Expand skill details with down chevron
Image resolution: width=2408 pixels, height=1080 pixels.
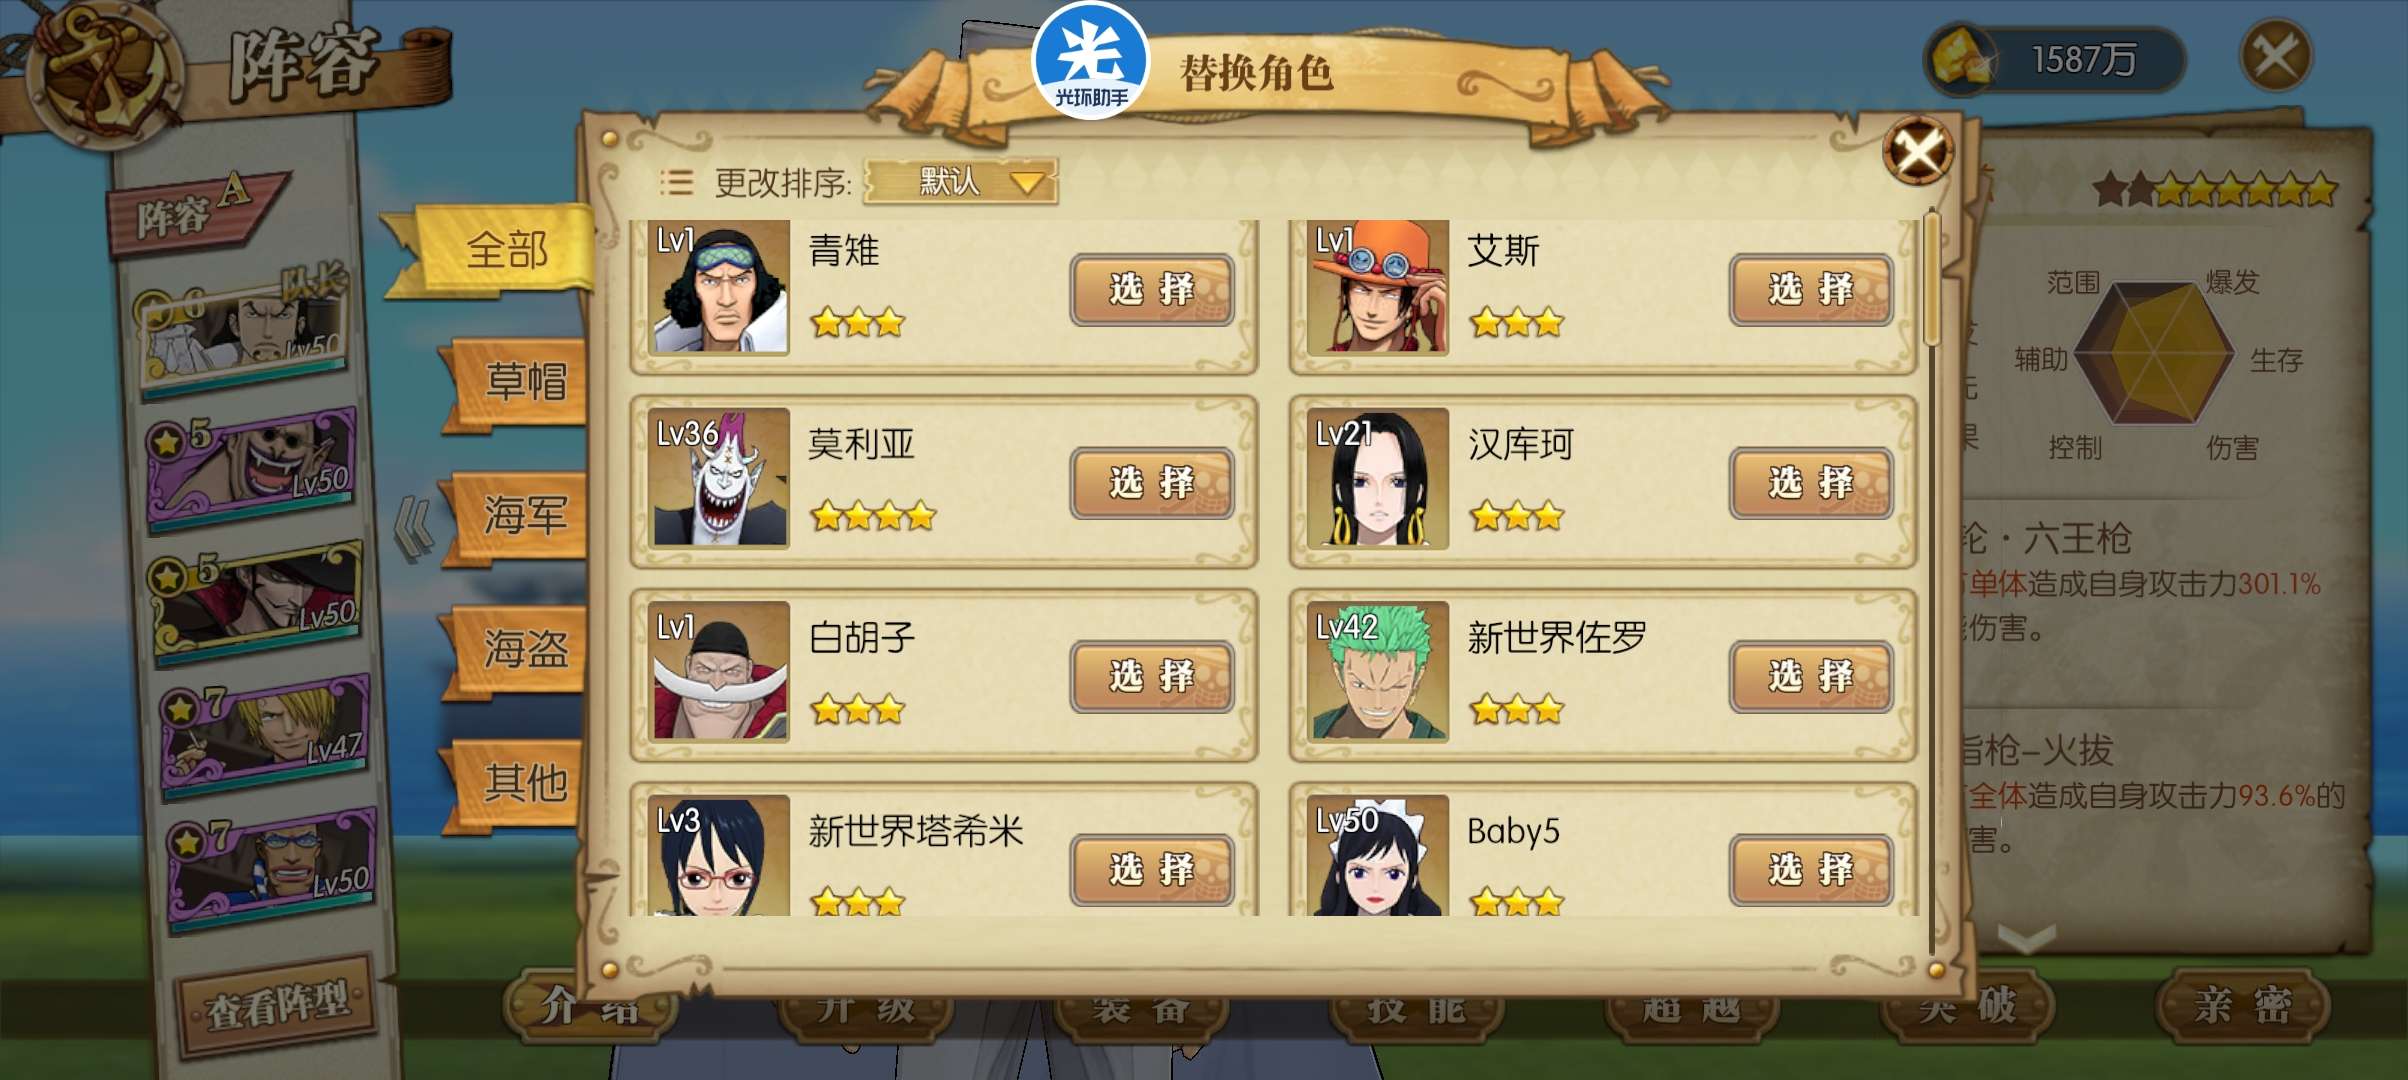pyautogui.click(x=2026, y=937)
